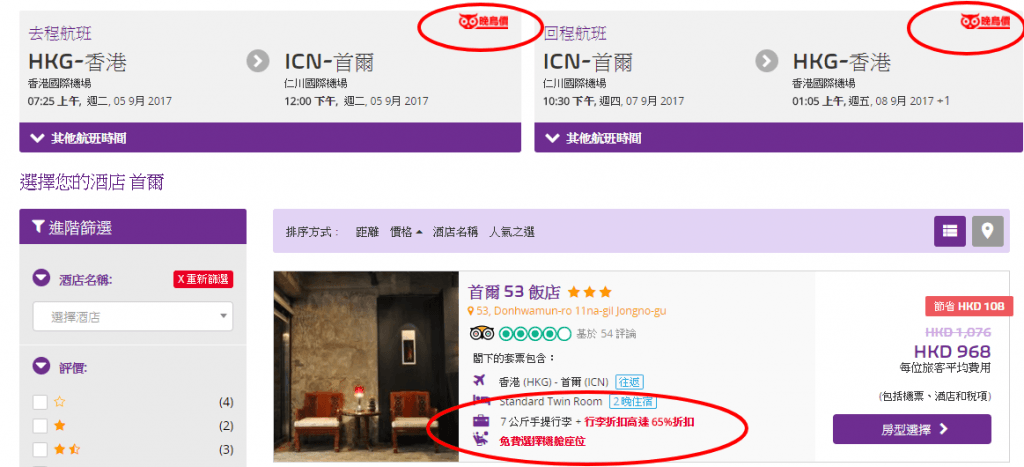This screenshot has height=467, width=1024.
Task: Click return flight arrow circle icon
Action: tap(767, 61)
